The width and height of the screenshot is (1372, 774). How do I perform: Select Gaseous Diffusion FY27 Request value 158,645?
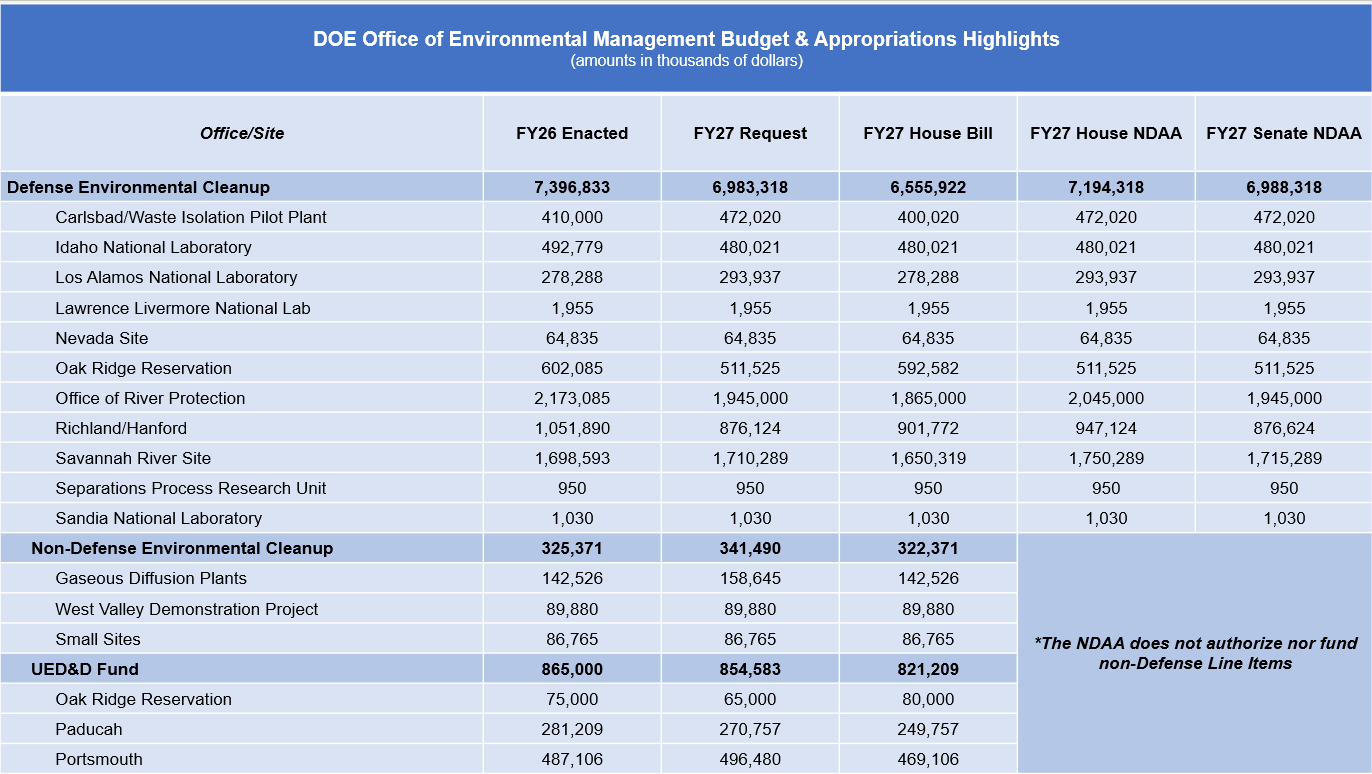750,578
